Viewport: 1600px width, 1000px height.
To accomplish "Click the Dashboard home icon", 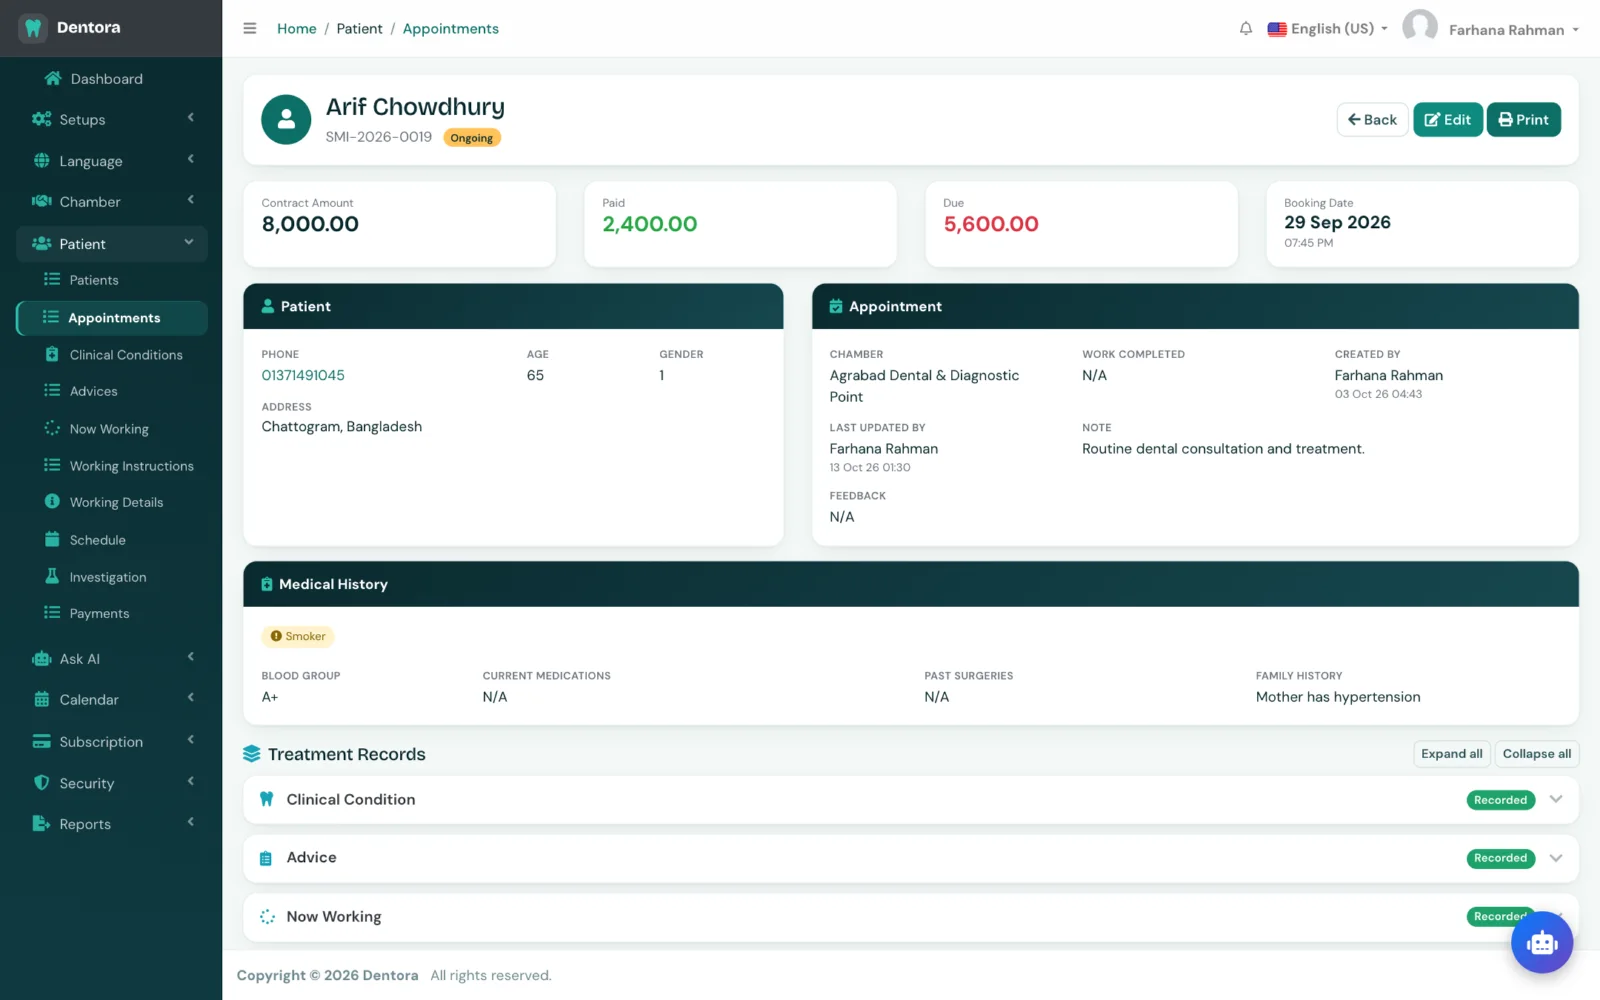I will click(x=53, y=78).
